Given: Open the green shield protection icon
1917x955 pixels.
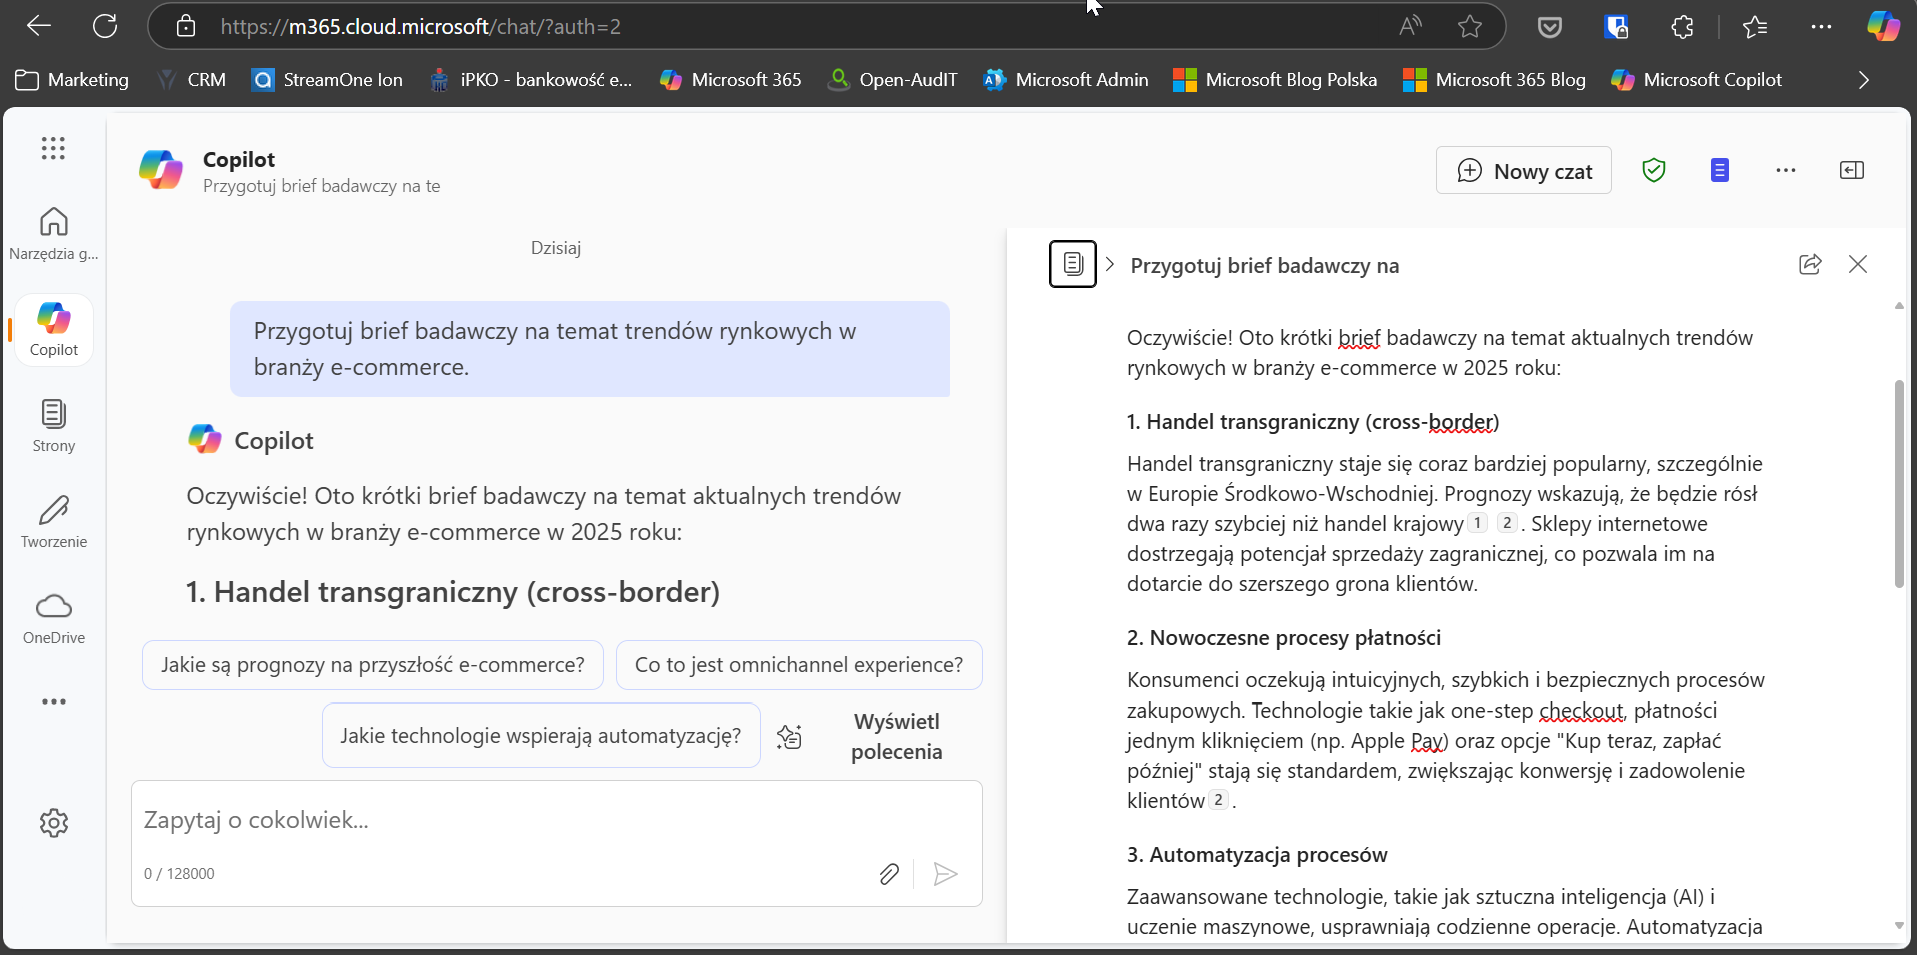Looking at the screenshot, I should [x=1653, y=171].
